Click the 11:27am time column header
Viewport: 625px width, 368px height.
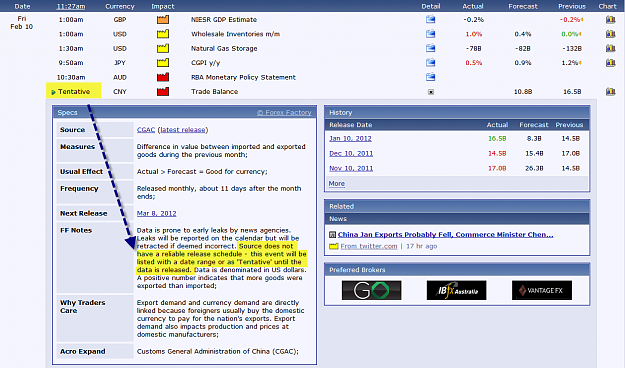(71, 6)
